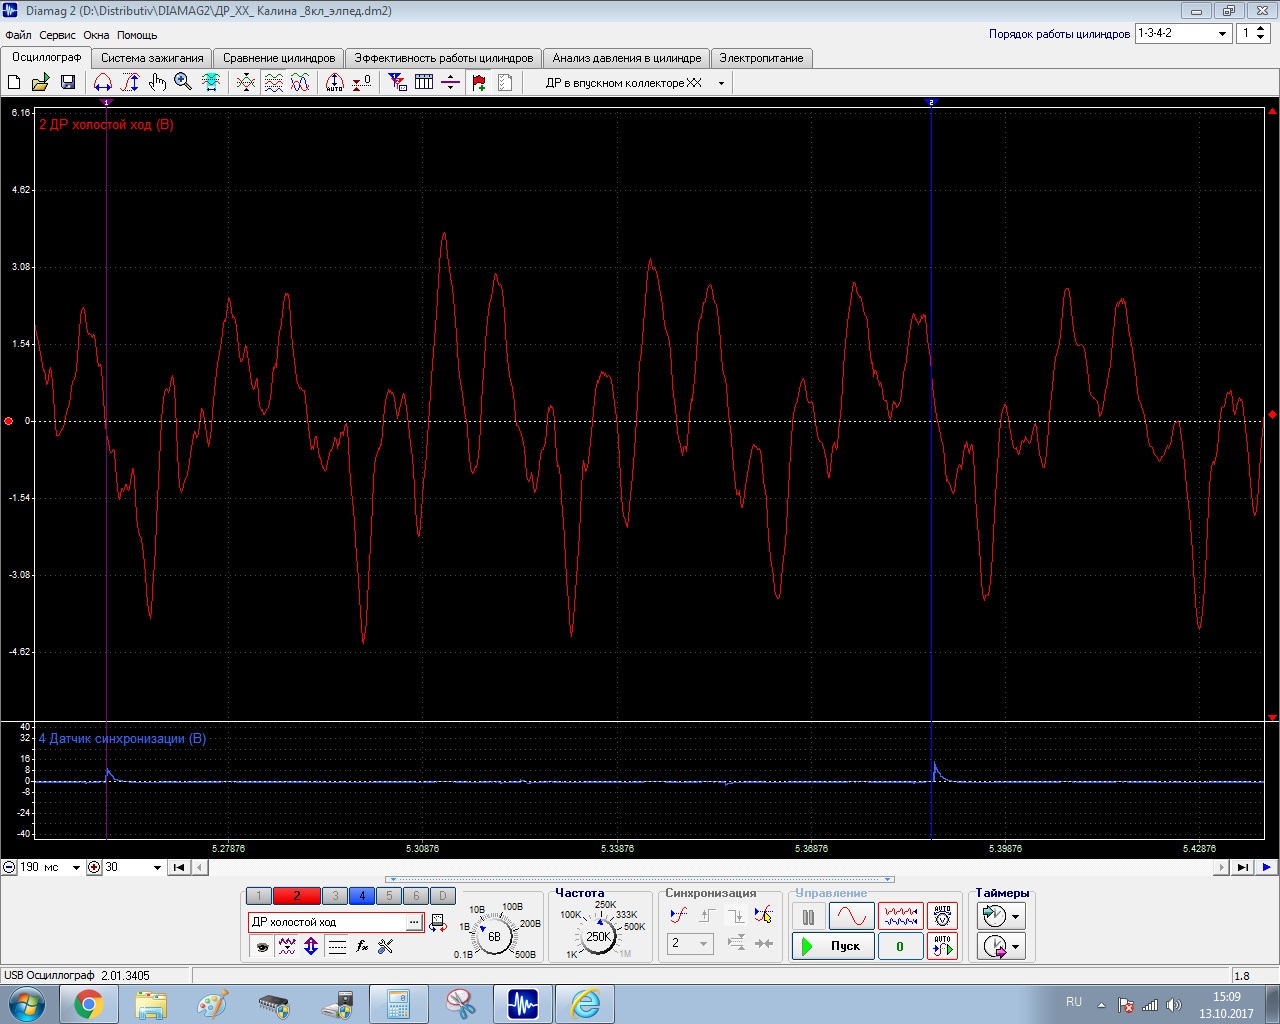The image size is (1280, 1024).
Task: Open the synchronization channel 2 dropdown
Action: 703,943
